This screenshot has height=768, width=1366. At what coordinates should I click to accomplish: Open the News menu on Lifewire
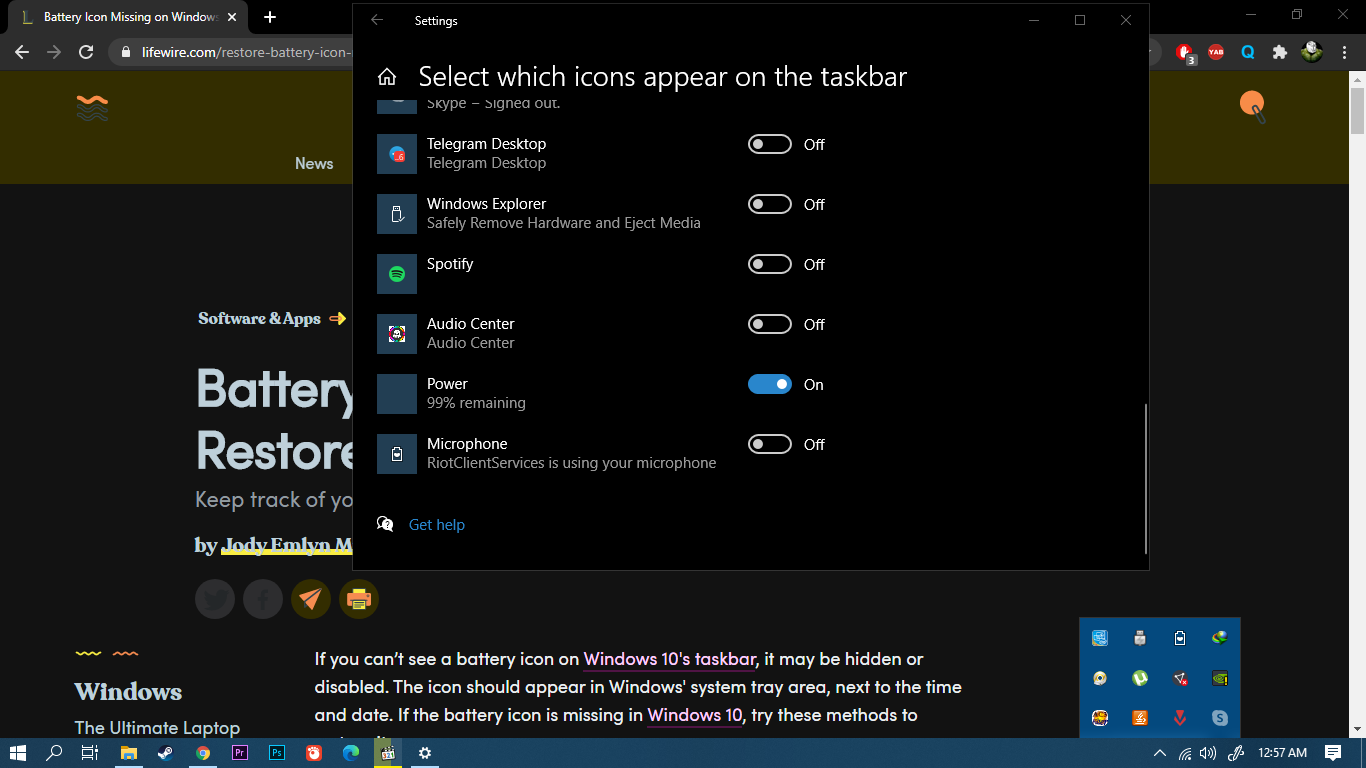tap(314, 163)
